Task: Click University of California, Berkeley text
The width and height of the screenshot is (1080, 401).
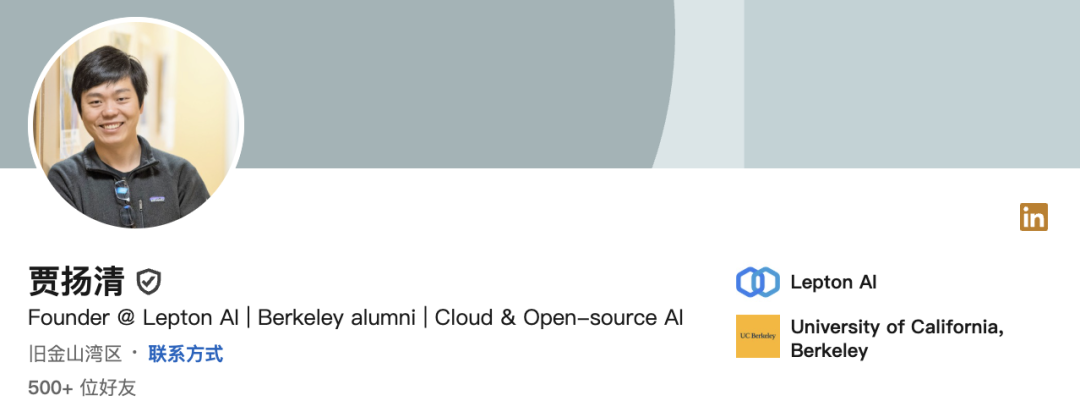Action: [x=896, y=338]
